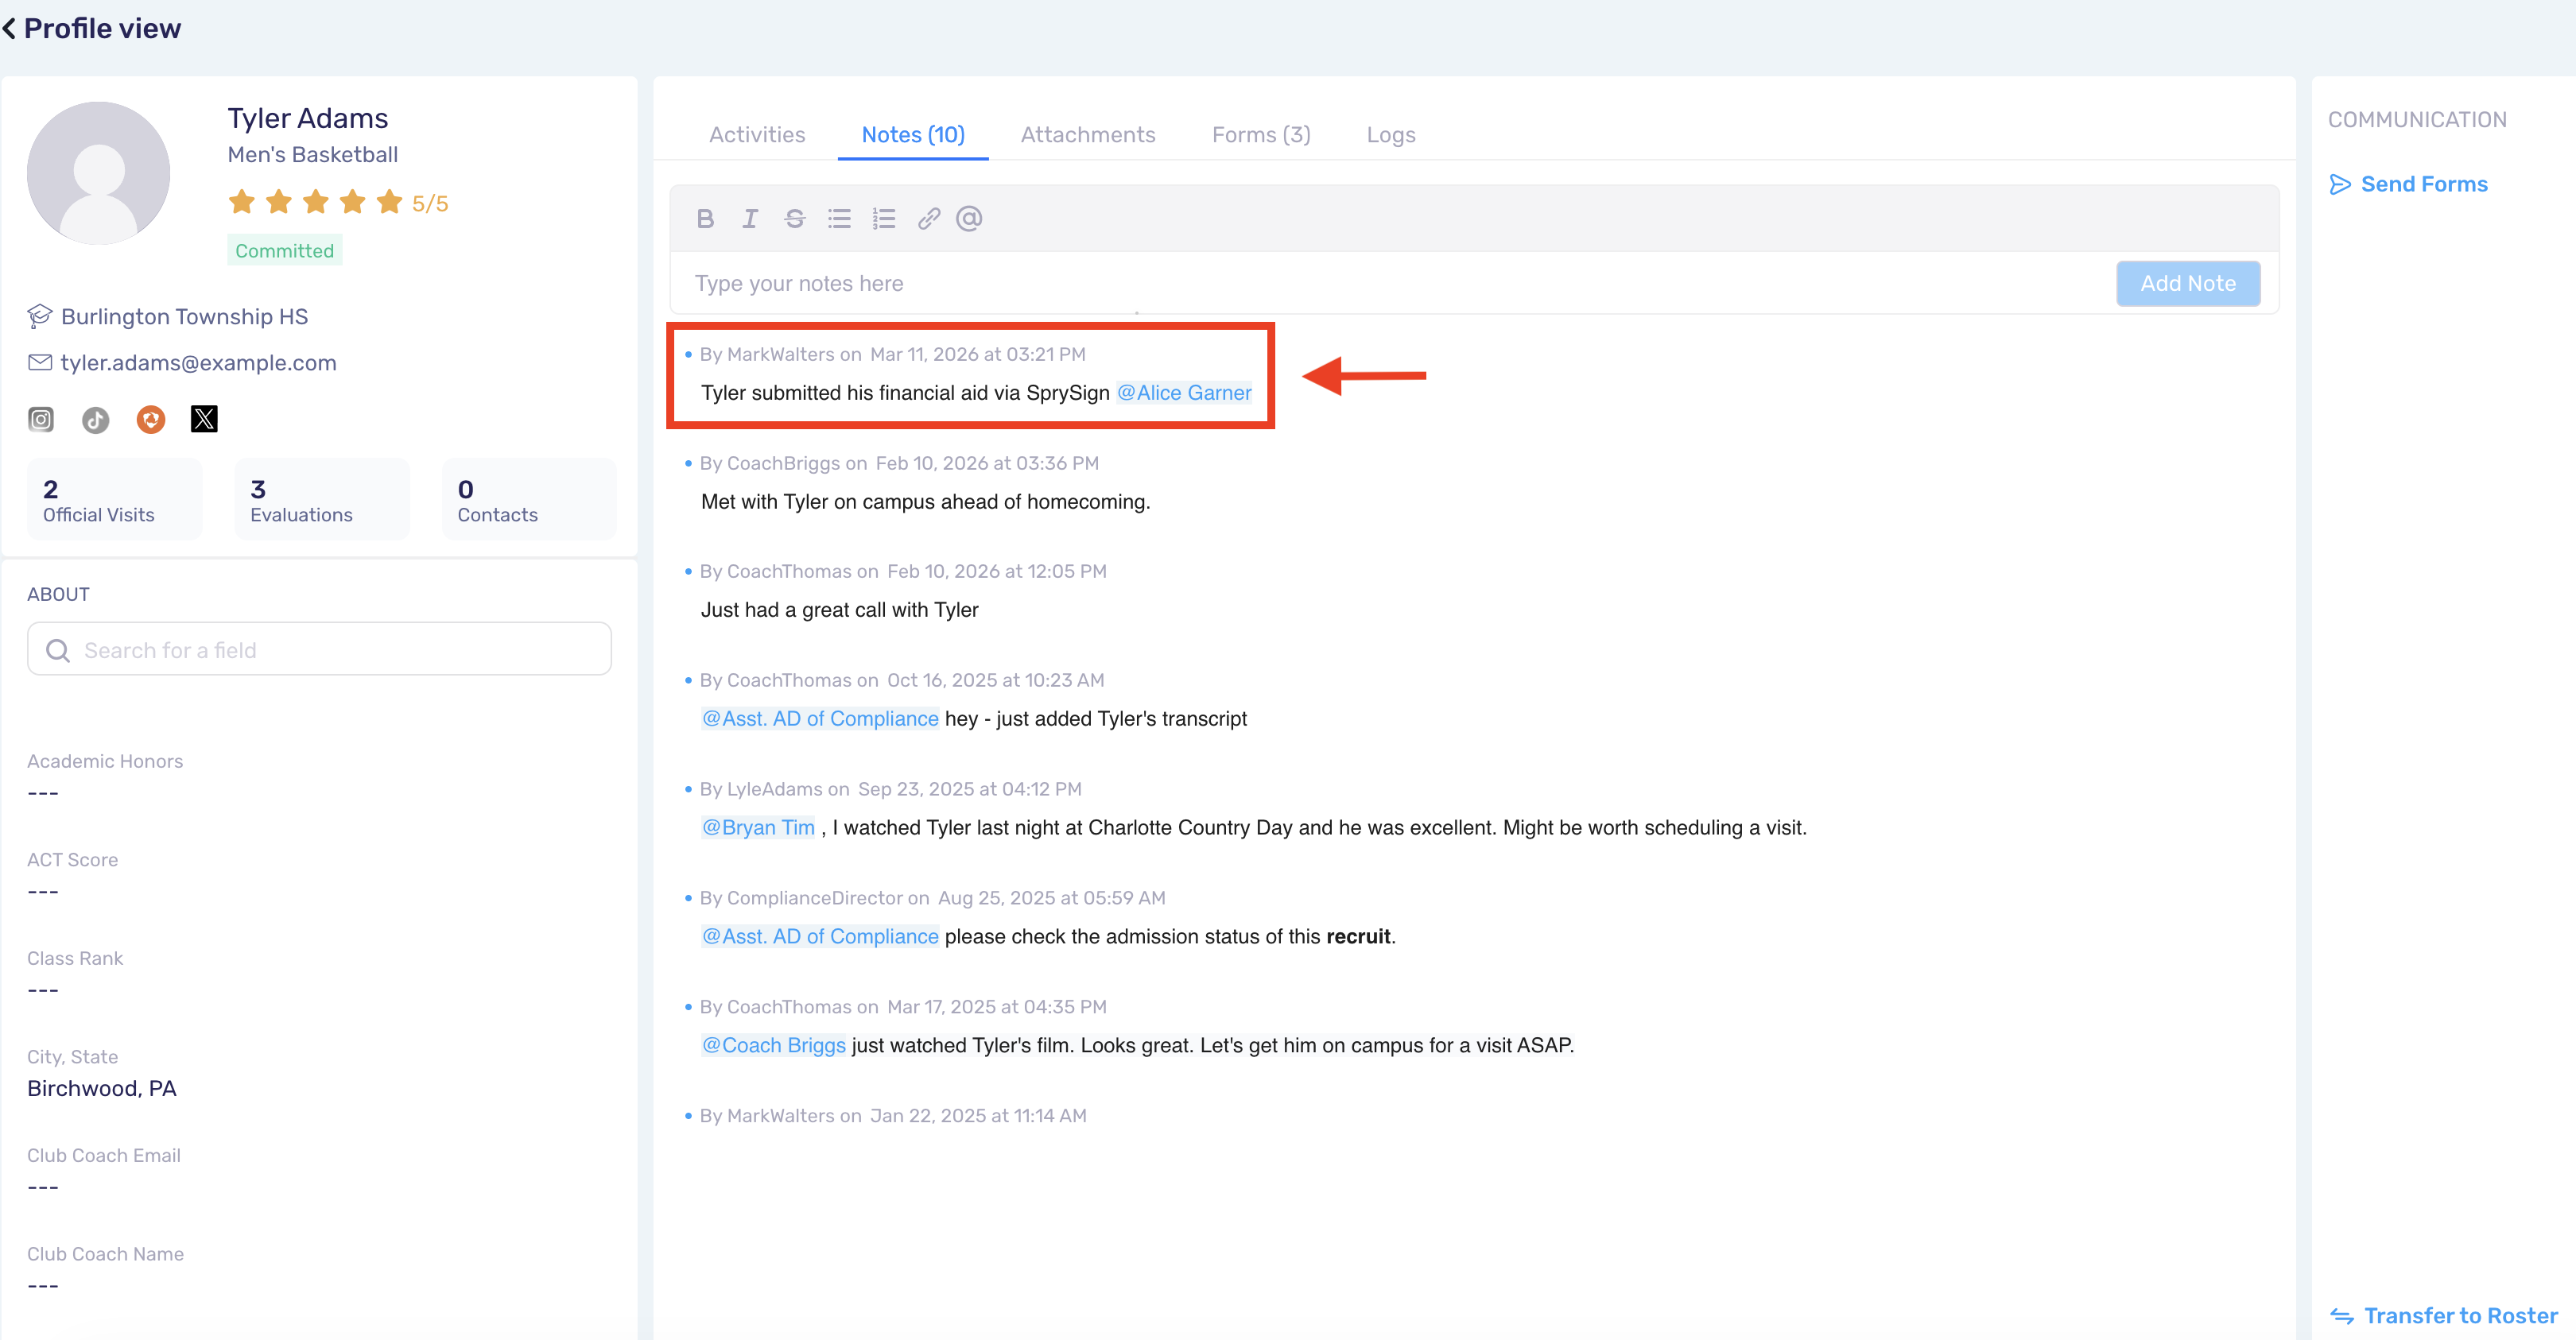Click note header 'By MarkWalters on Jan 22, 2025'
This screenshot has height=1340, width=2576.
click(x=893, y=1115)
